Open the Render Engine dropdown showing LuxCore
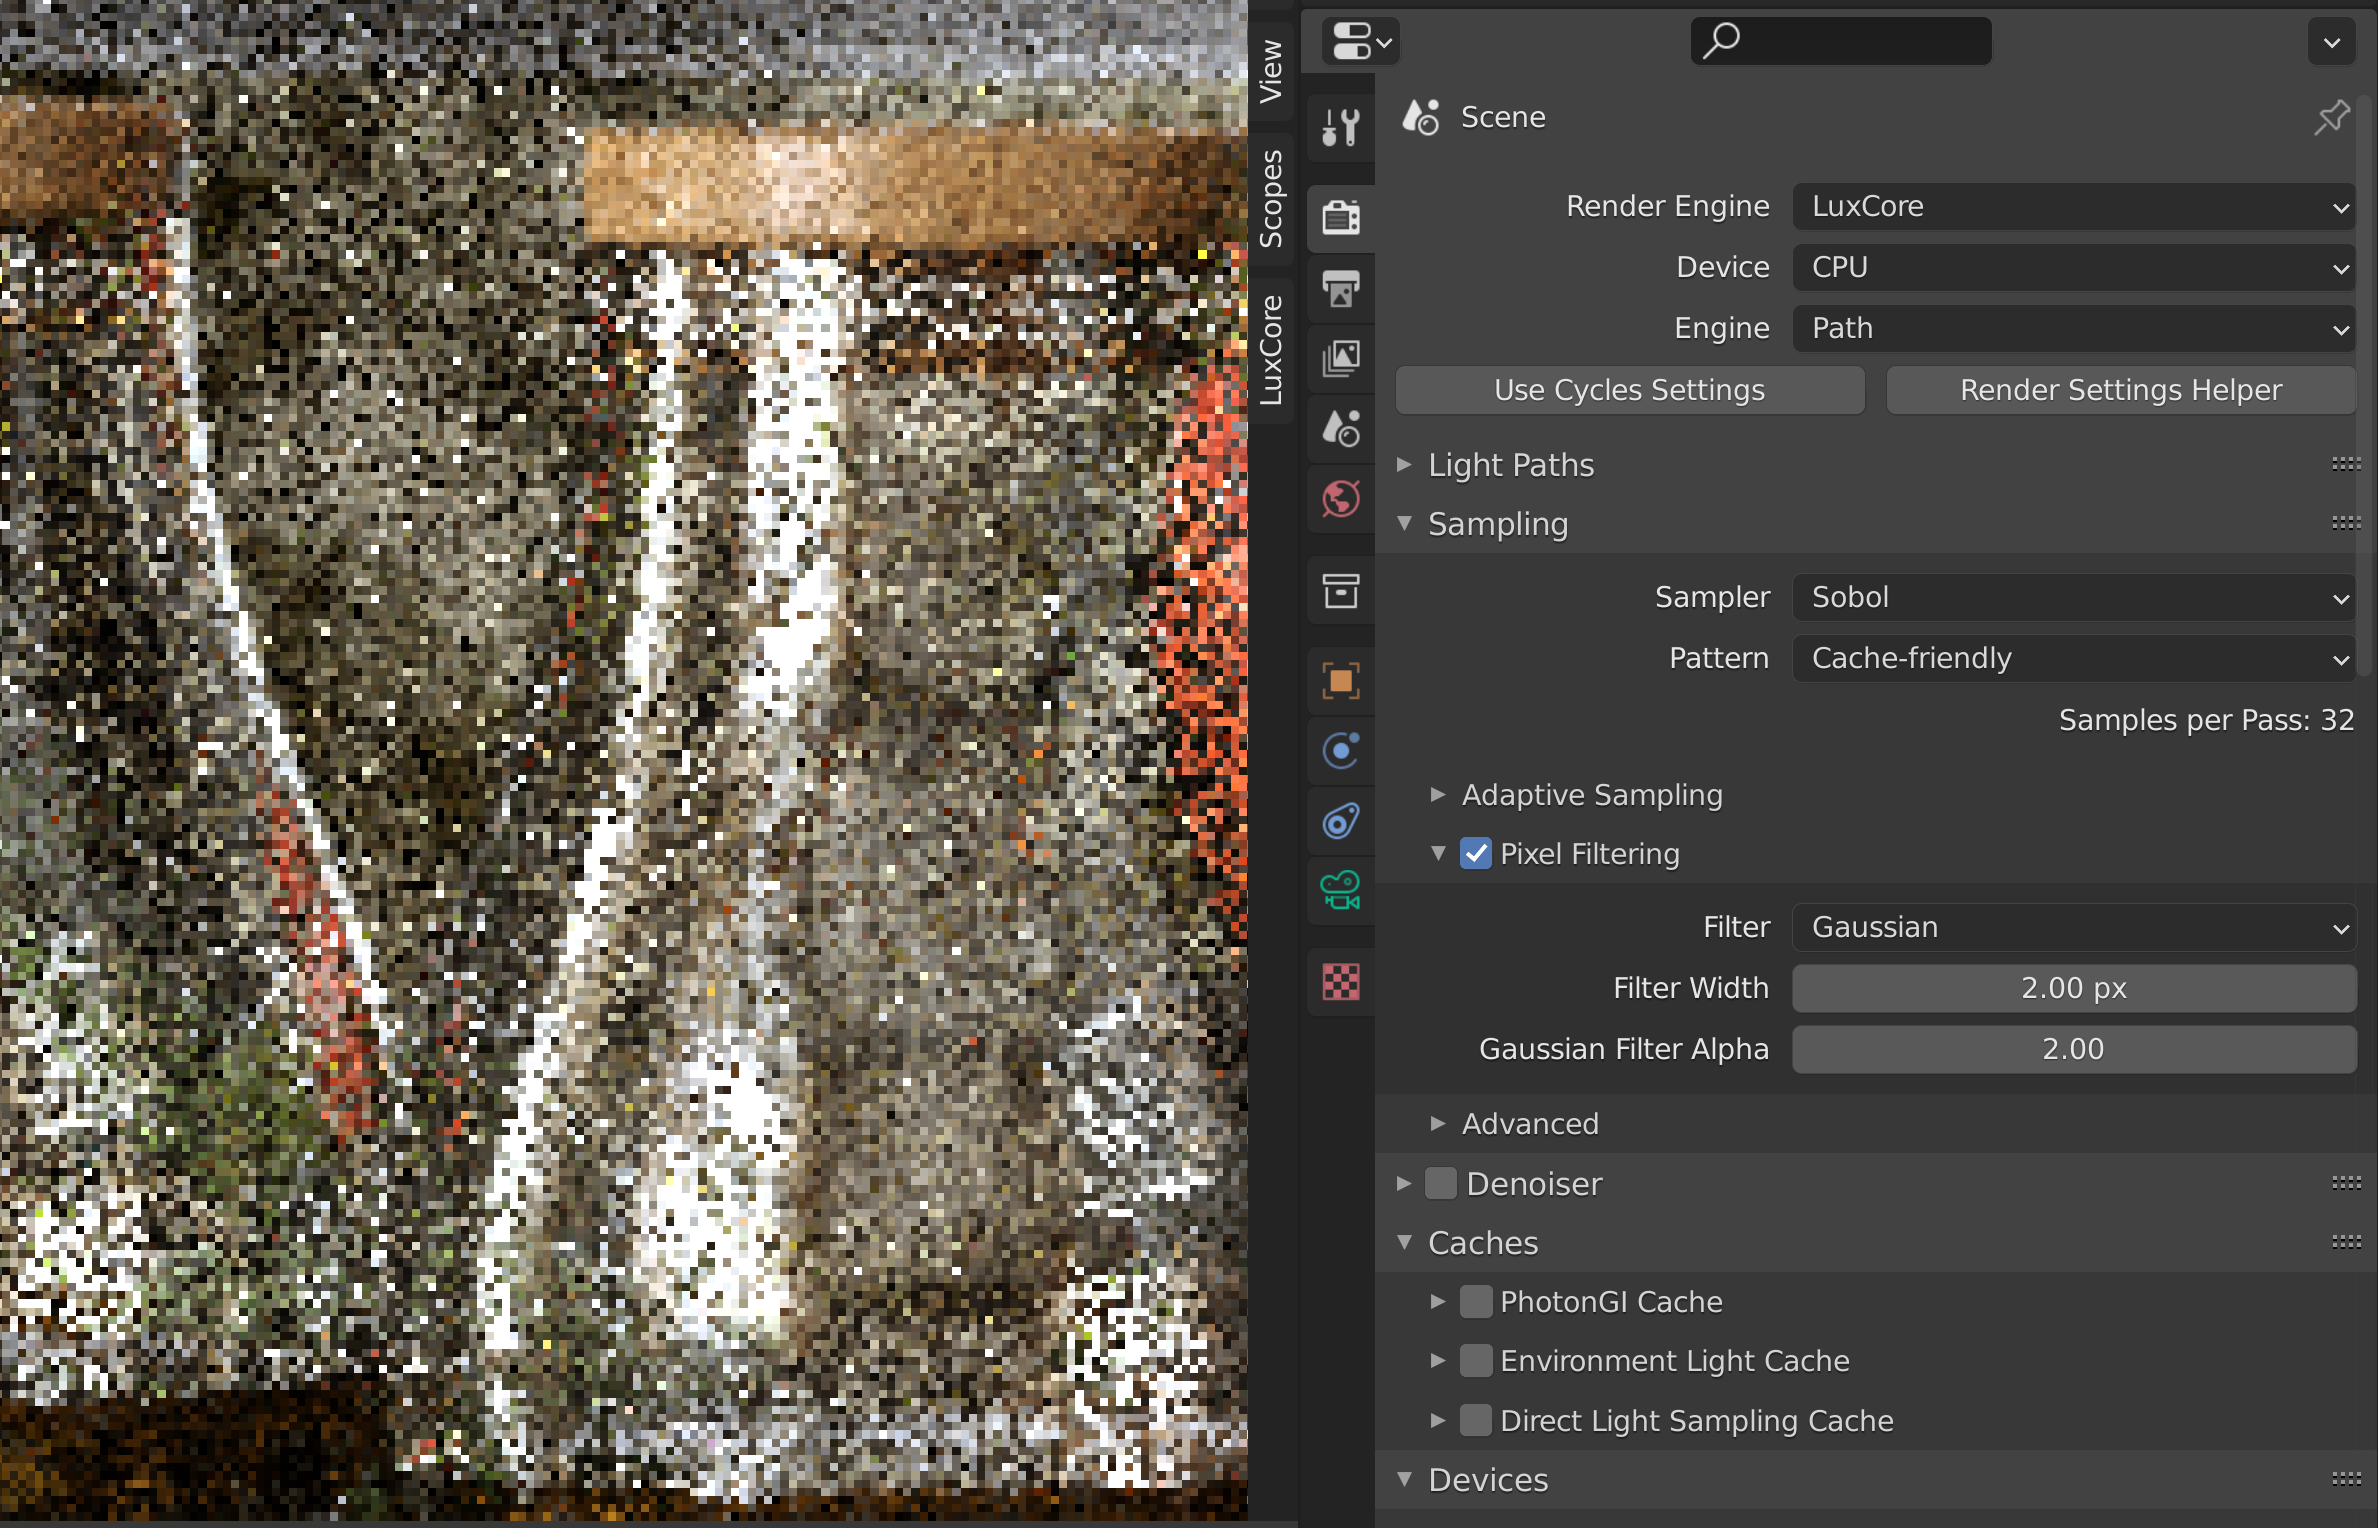2378x1528 pixels. [x=2074, y=207]
